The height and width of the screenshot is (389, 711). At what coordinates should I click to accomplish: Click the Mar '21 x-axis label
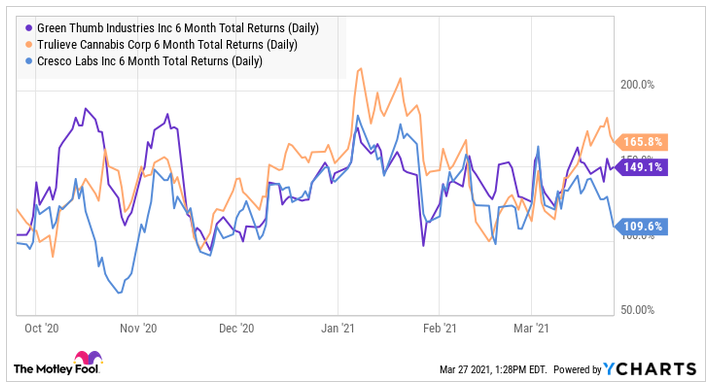click(x=531, y=328)
